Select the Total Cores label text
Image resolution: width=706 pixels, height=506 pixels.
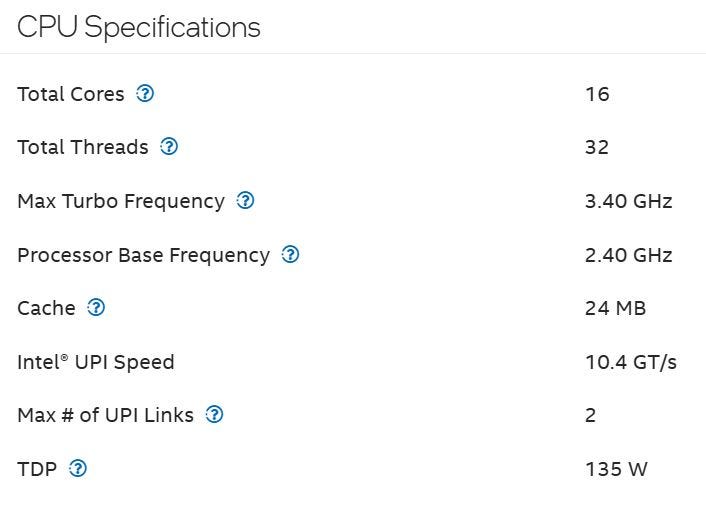[x=71, y=94]
